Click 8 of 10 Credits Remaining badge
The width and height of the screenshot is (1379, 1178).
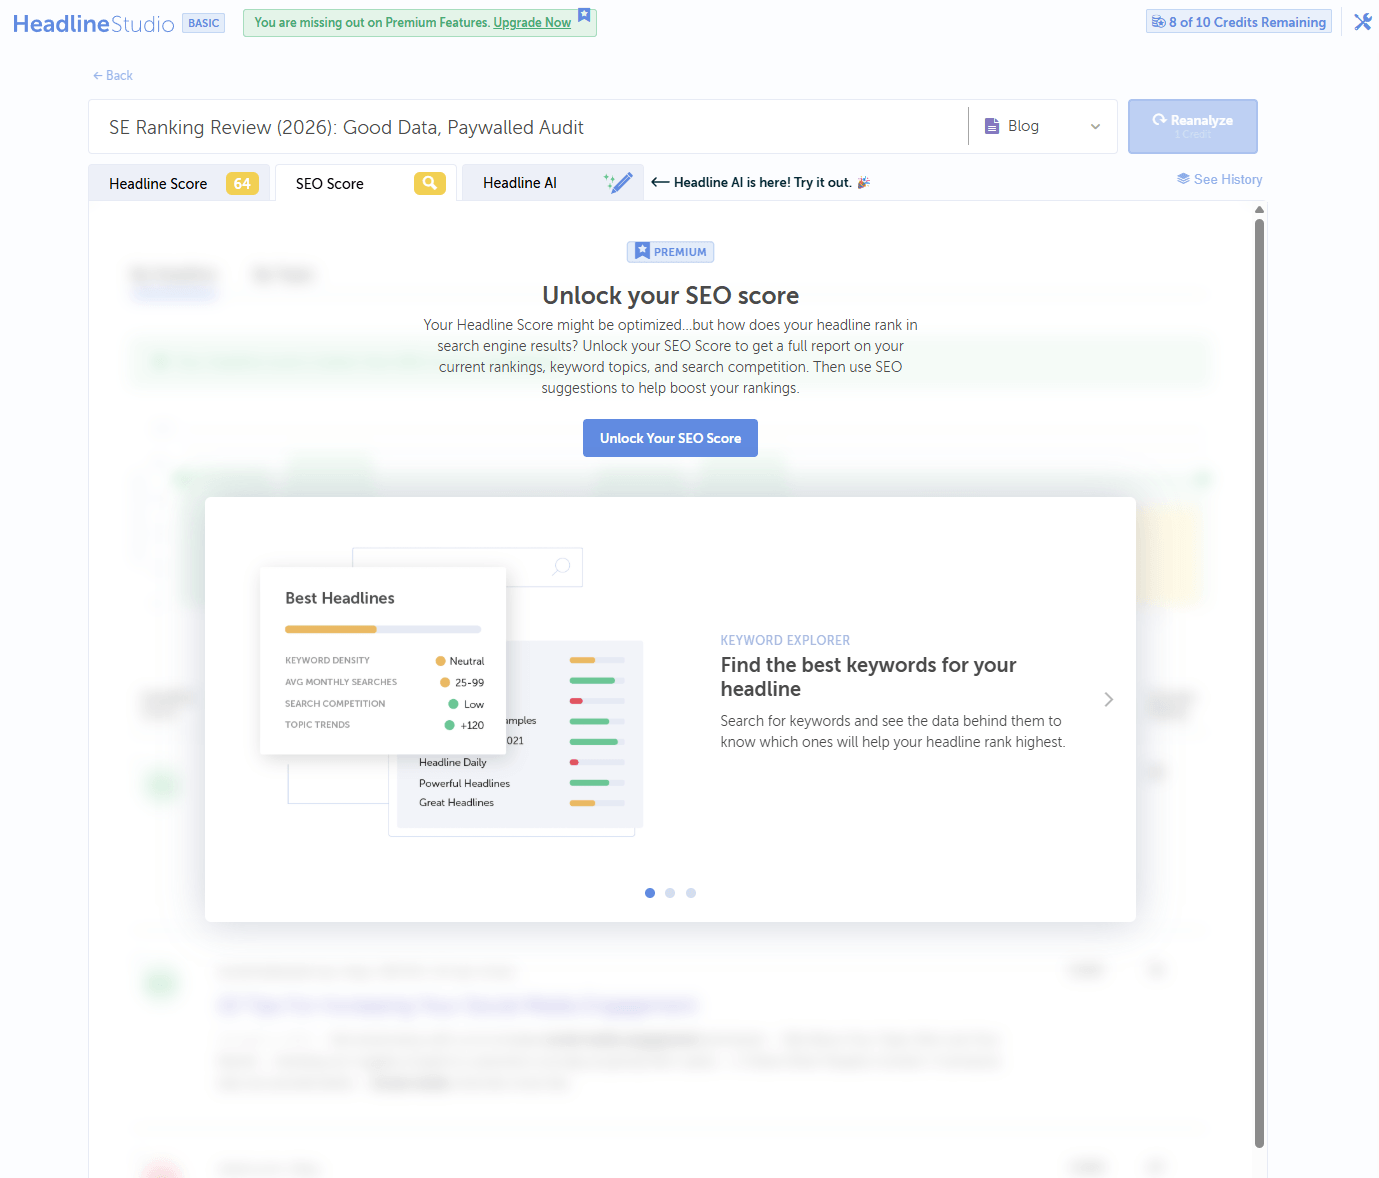[x=1239, y=22]
